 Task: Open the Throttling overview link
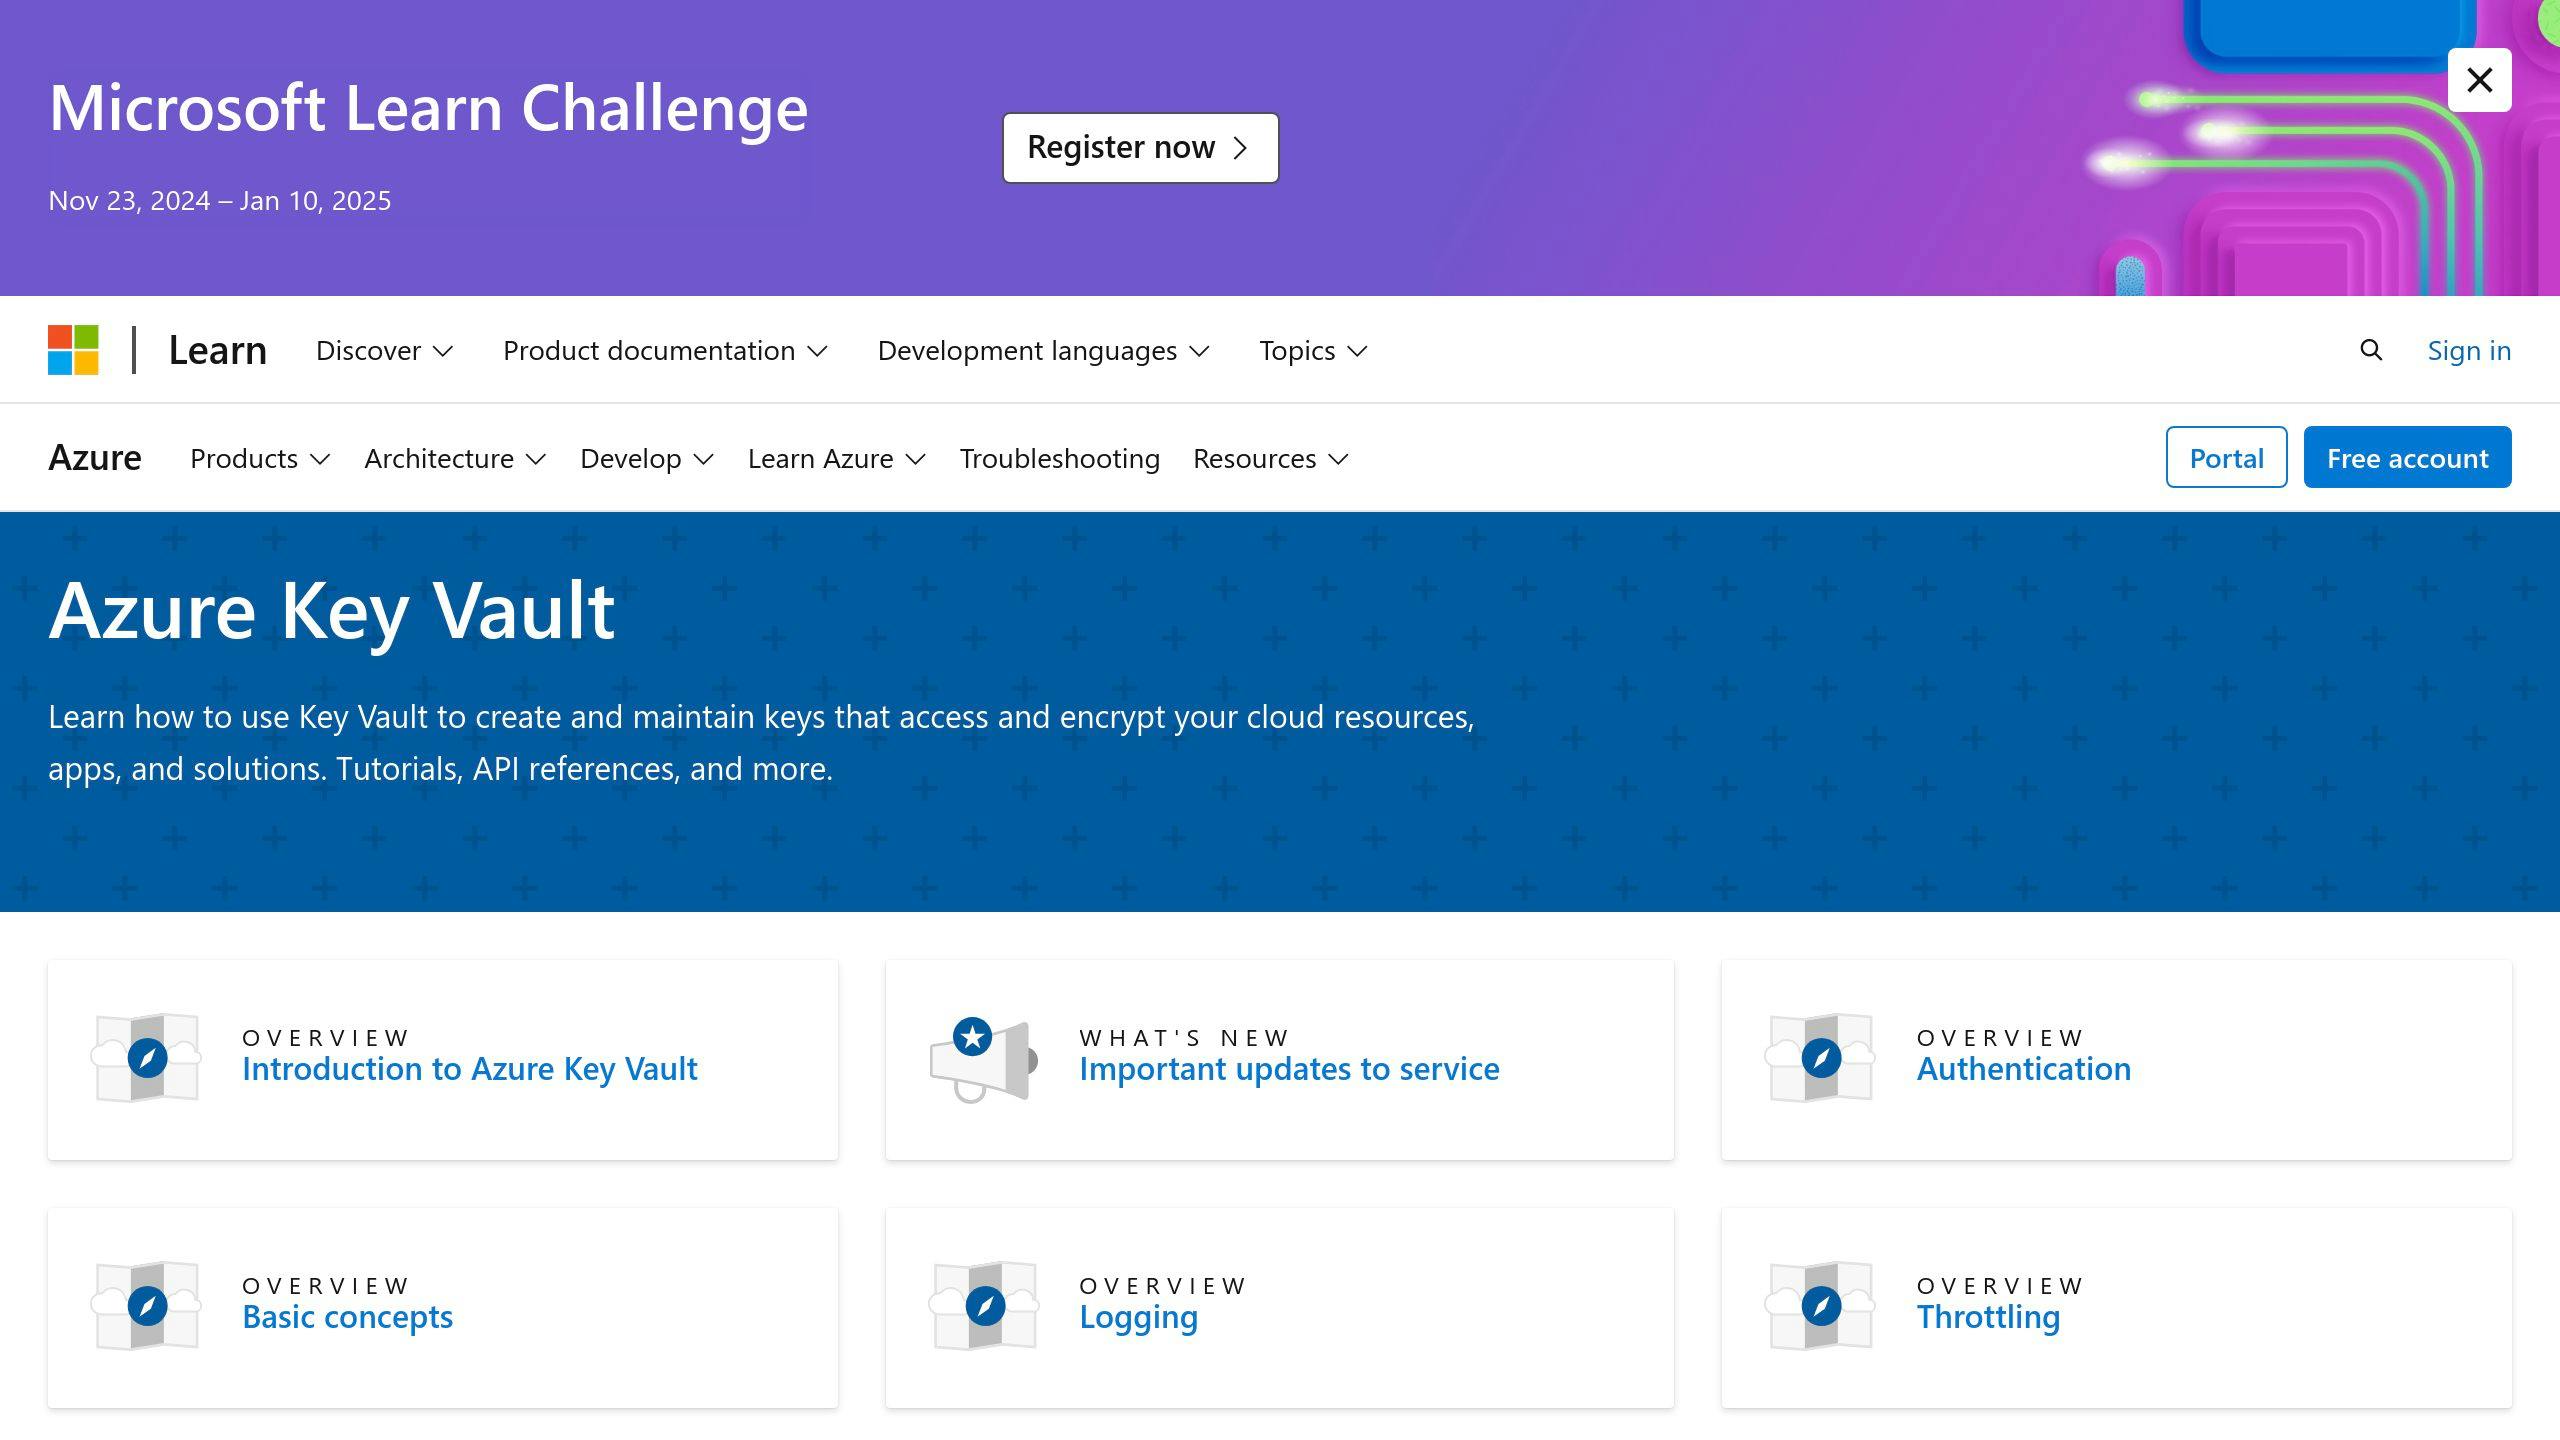[x=1988, y=1317]
